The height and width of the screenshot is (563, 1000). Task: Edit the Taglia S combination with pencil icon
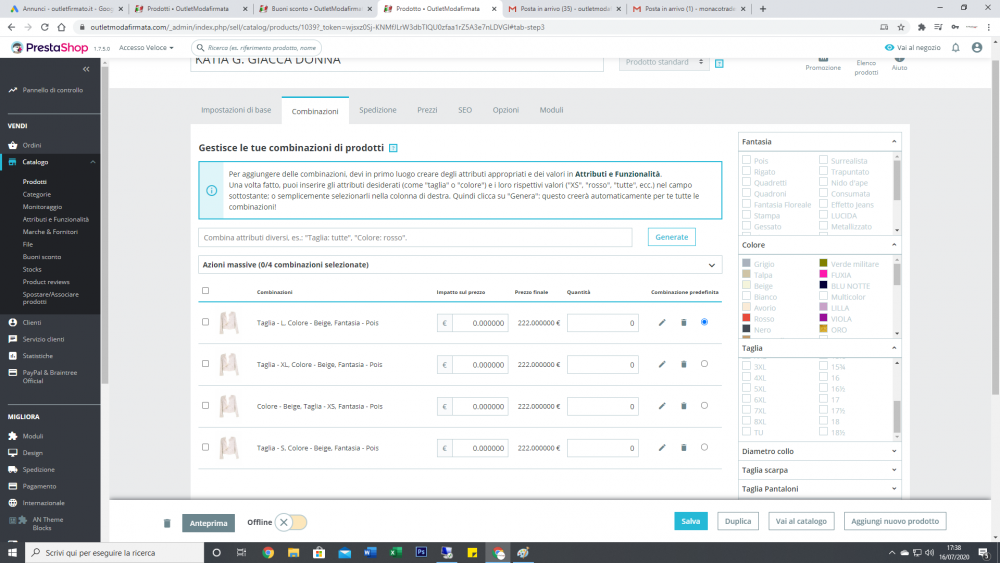662,448
